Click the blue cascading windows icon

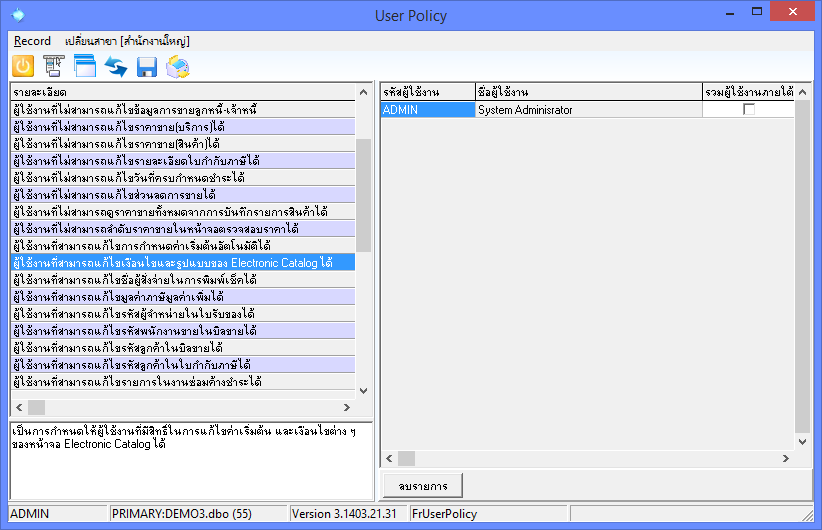[84, 67]
